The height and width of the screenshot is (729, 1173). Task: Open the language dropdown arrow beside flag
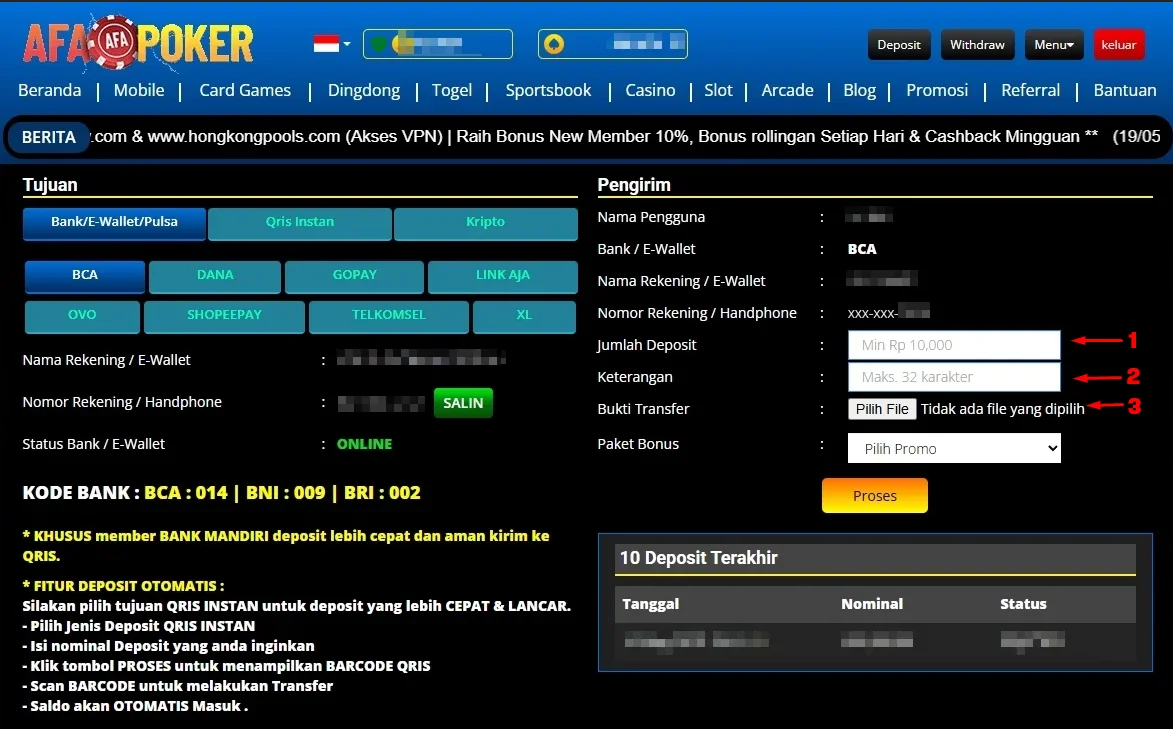pos(347,44)
